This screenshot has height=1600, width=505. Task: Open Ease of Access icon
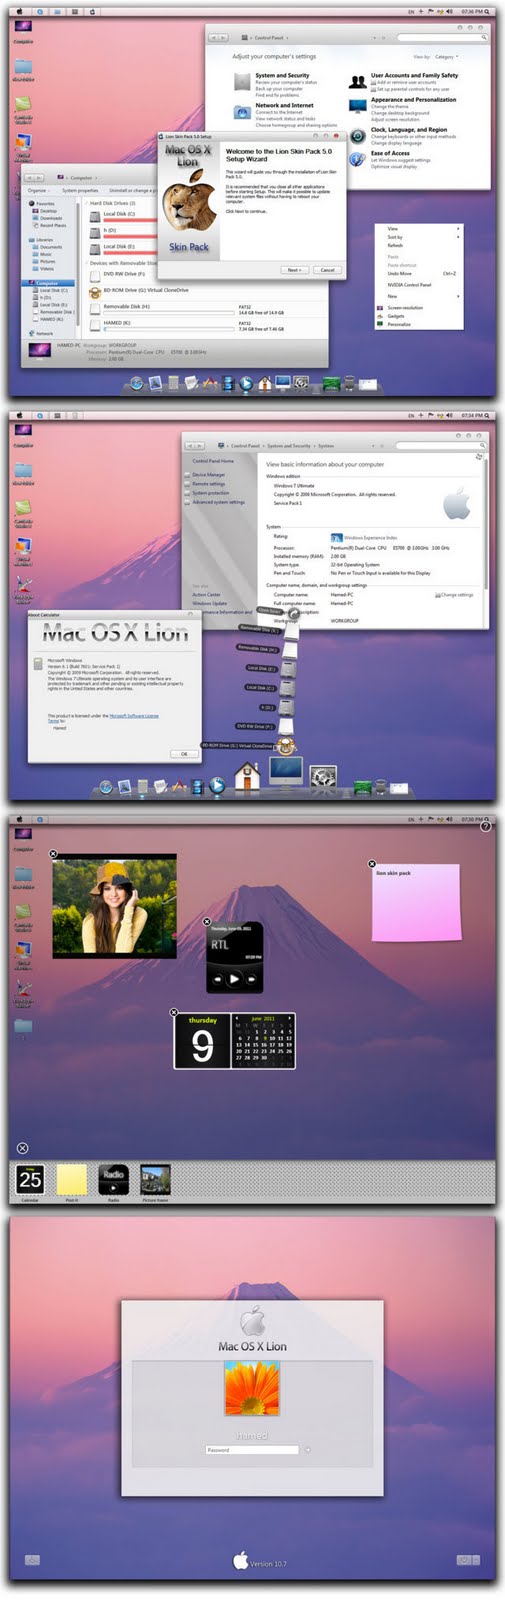coord(357,159)
